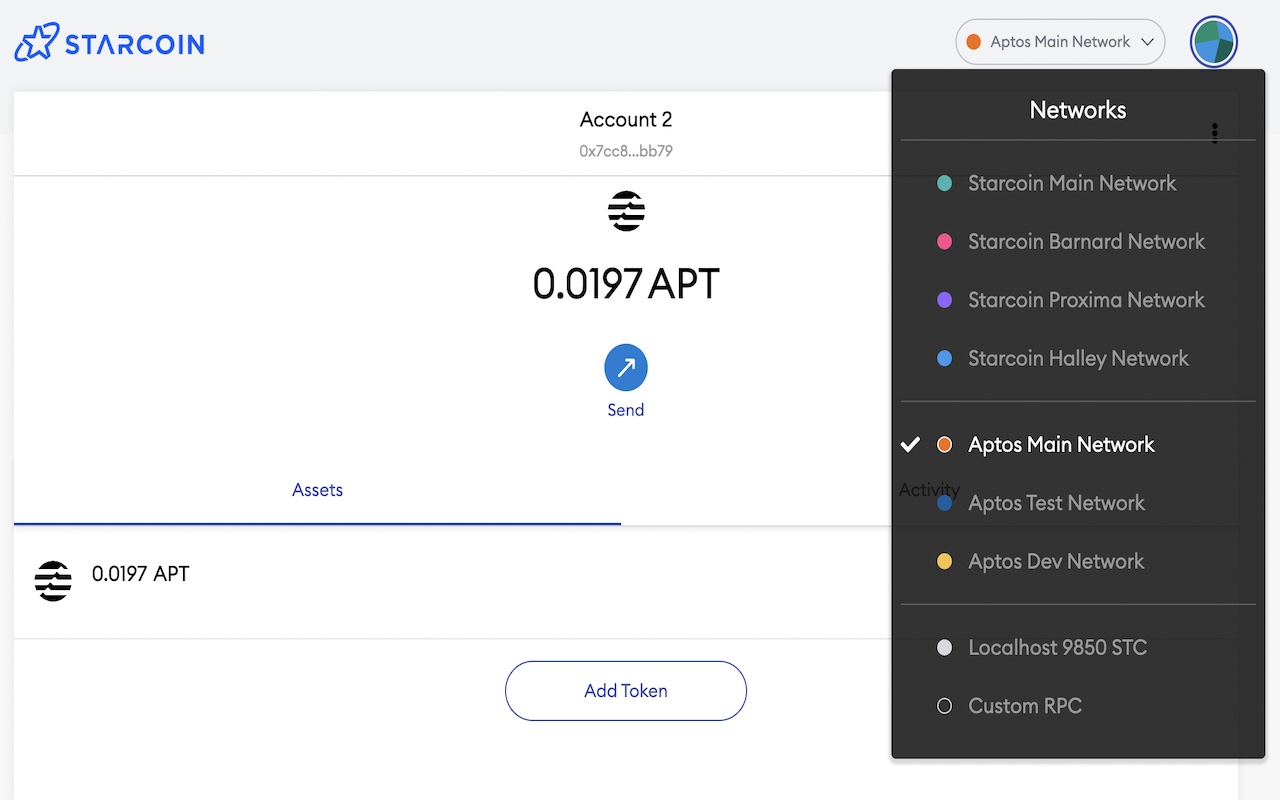1280x800 pixels.
Task: Switch to Starcoin Barnard Network
Action: coord(1086,242)
